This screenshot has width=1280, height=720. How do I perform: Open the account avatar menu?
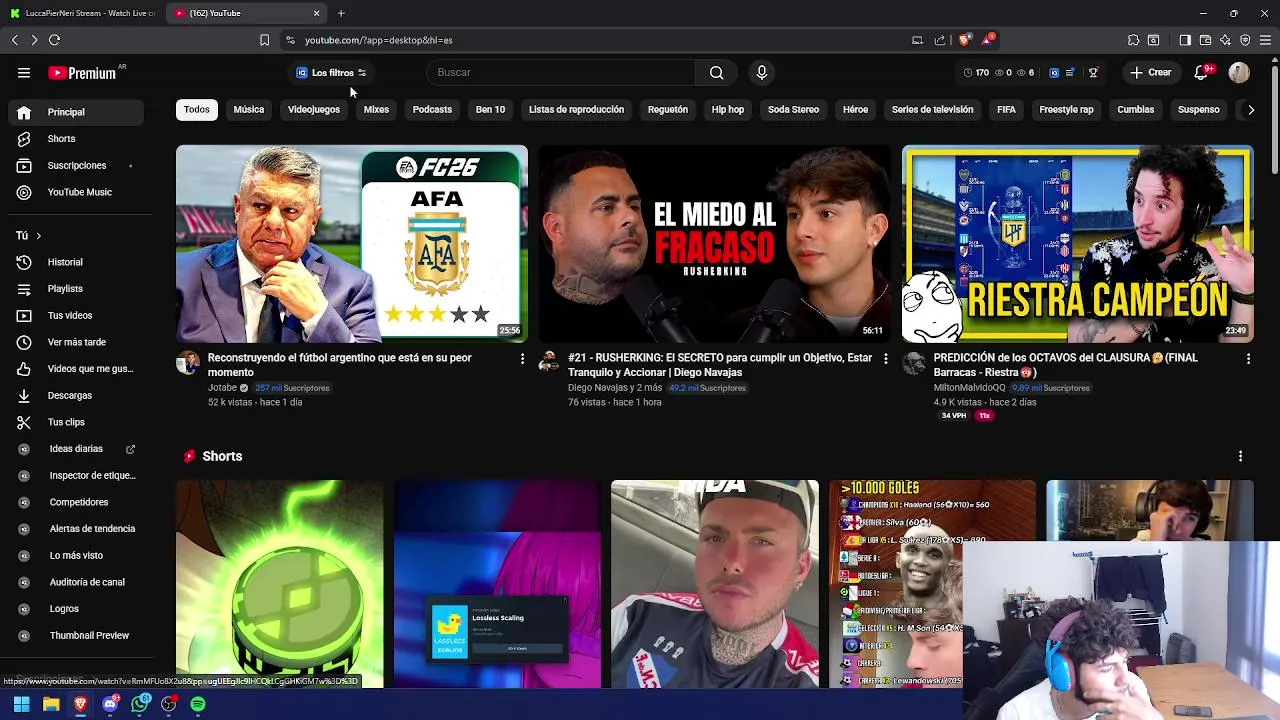tap(1239, 72)
